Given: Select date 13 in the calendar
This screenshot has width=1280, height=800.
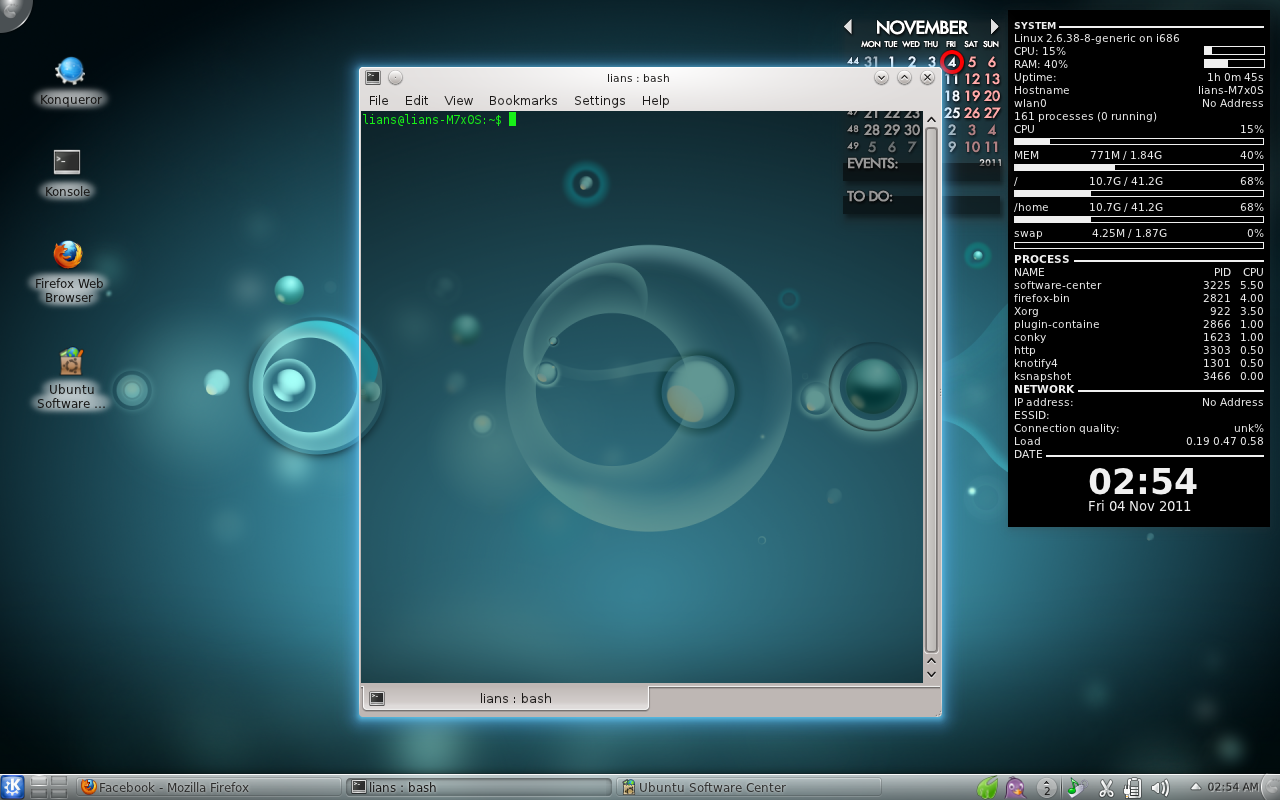Looking at the screenshot, I should coord(992,79).
